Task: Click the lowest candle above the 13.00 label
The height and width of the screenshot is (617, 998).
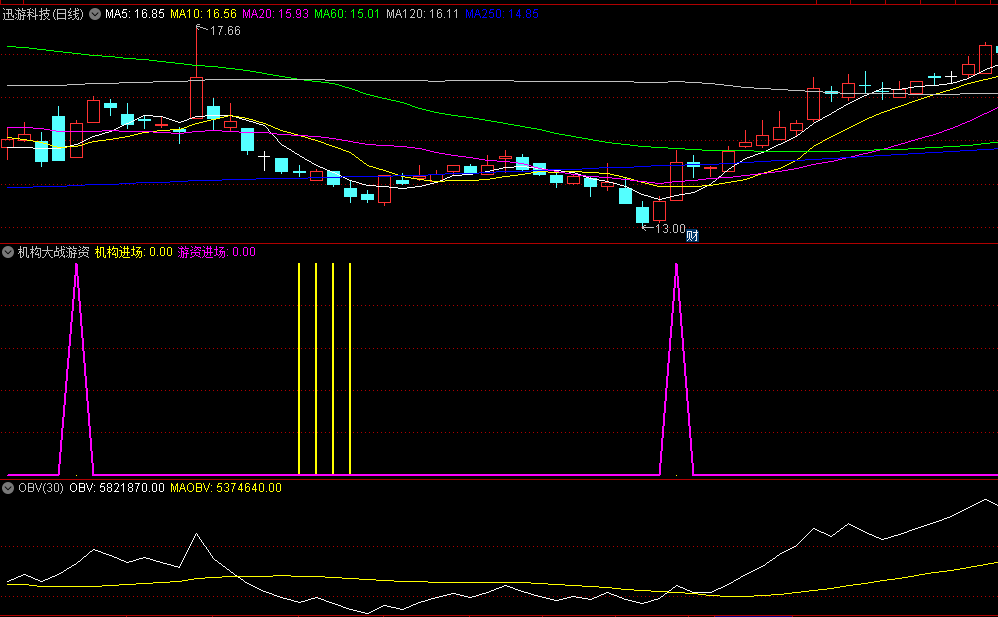Action: (642, 215)
